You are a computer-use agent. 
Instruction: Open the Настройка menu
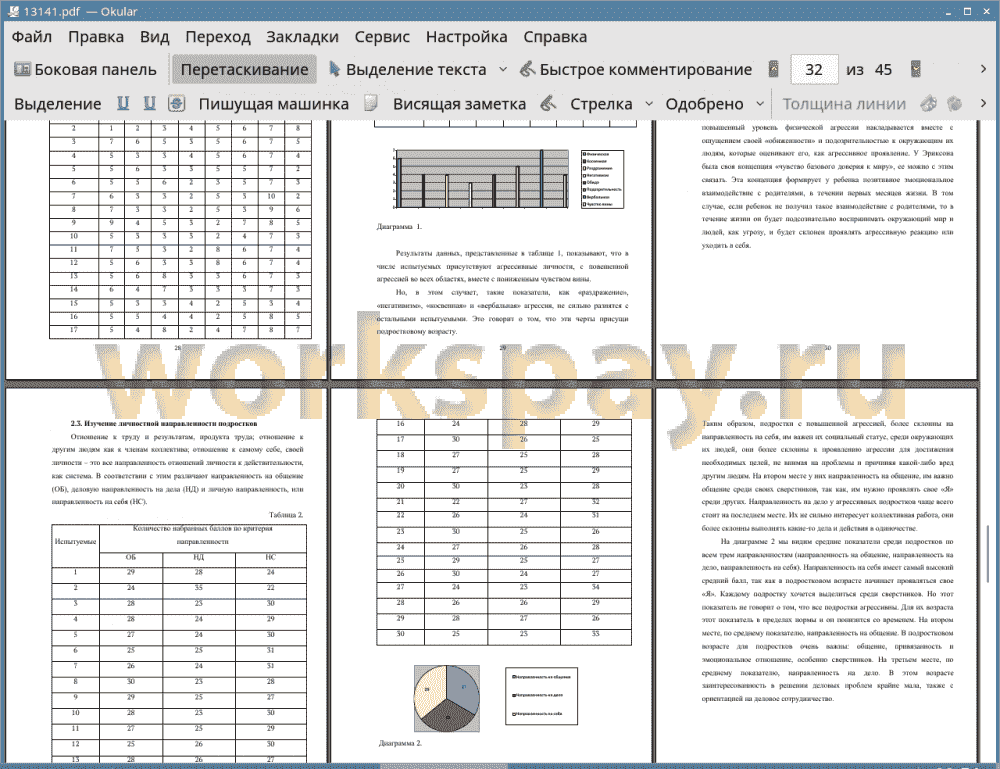(466, 37)
